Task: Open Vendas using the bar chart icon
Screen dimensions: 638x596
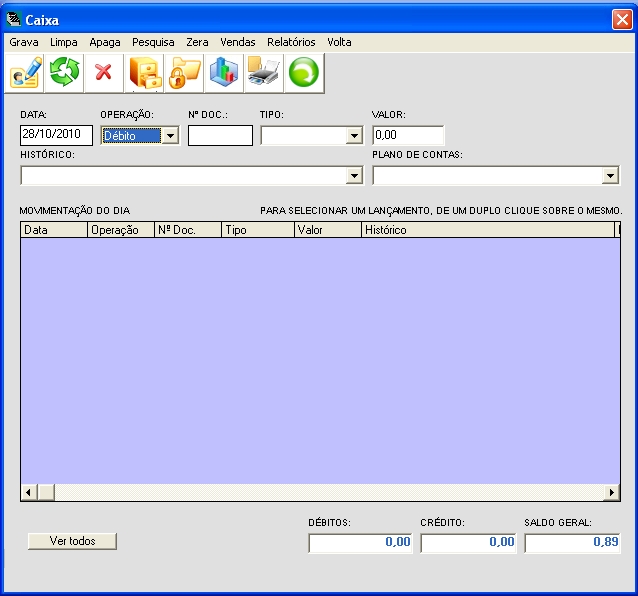Action: pyautogui.click(x=224, y=72)
